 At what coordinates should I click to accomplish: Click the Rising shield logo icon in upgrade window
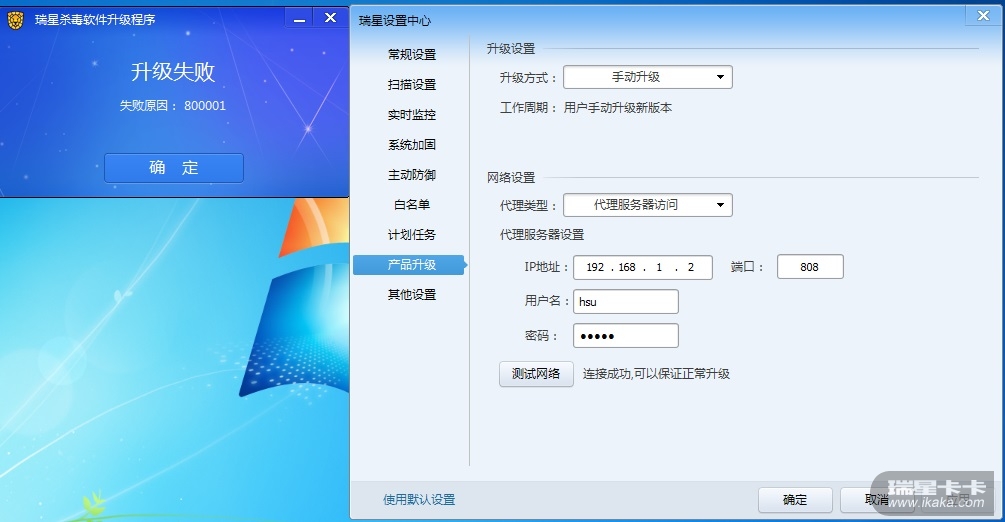click(15, 20)
